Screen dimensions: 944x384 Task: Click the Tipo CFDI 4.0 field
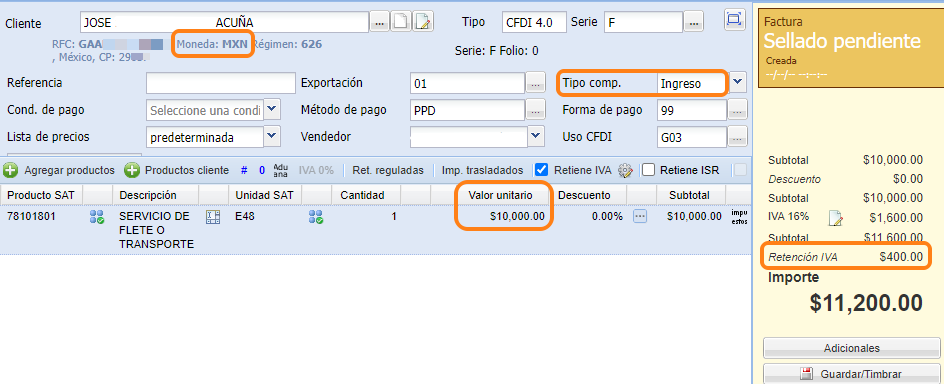click(534, 22)
